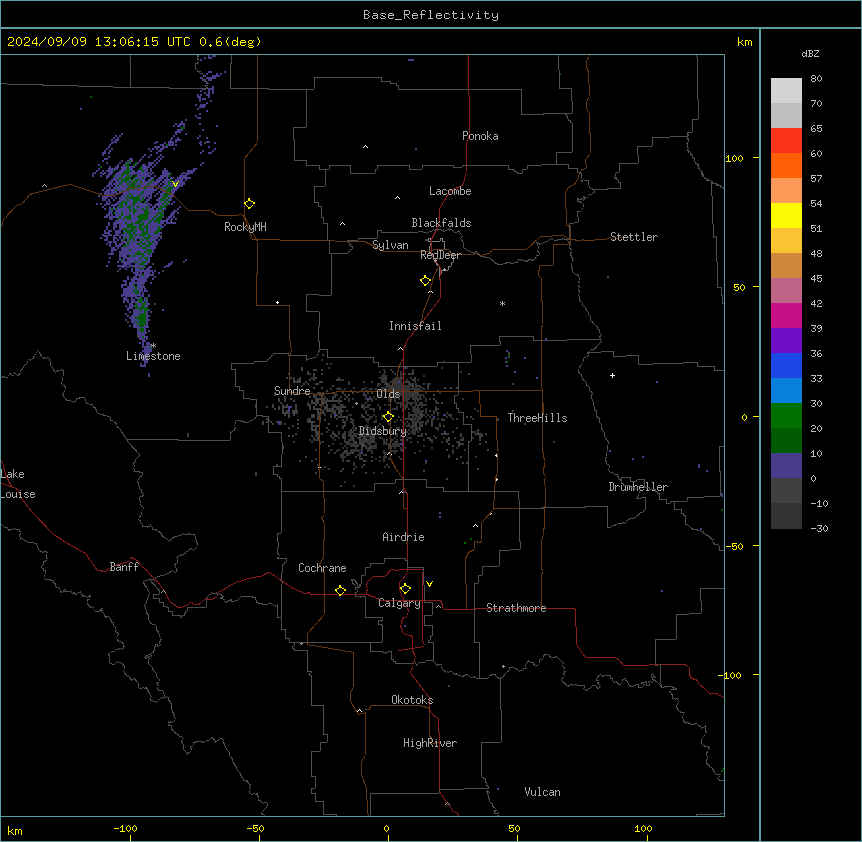Click the yellow V marker in the northwest echo
Image resolution: width=862 pixels, height=842 pixels.
pyautogui.click(x=175, y=184)
